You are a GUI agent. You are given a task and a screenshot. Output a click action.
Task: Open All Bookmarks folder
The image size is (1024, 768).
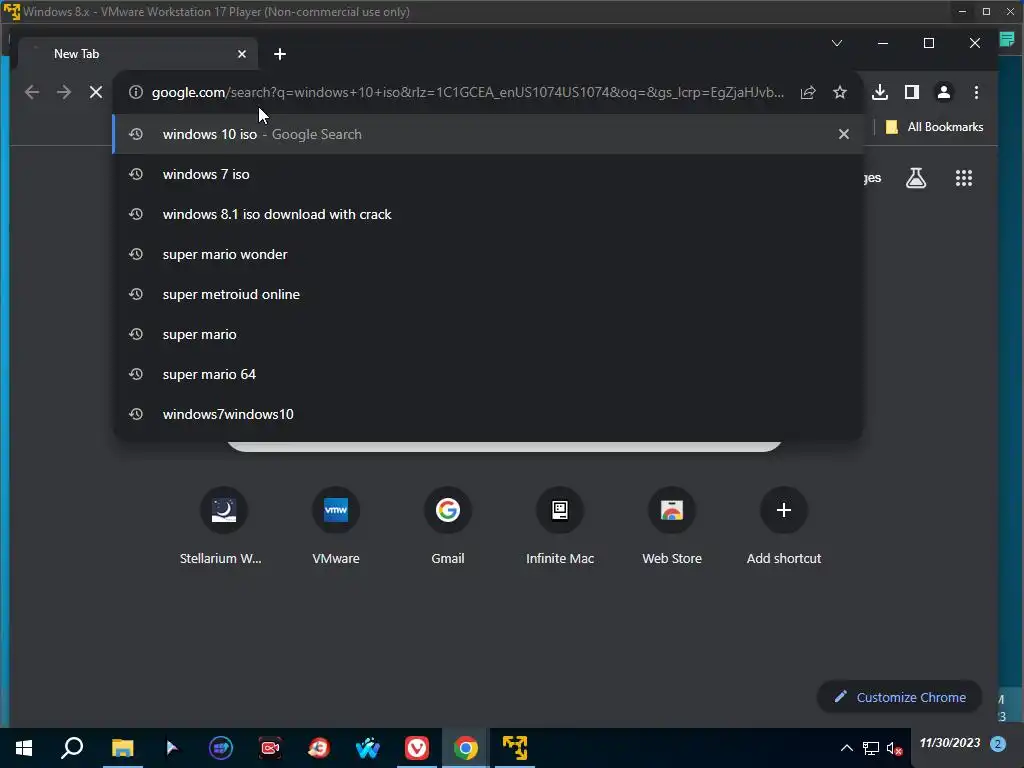(934, 127)
